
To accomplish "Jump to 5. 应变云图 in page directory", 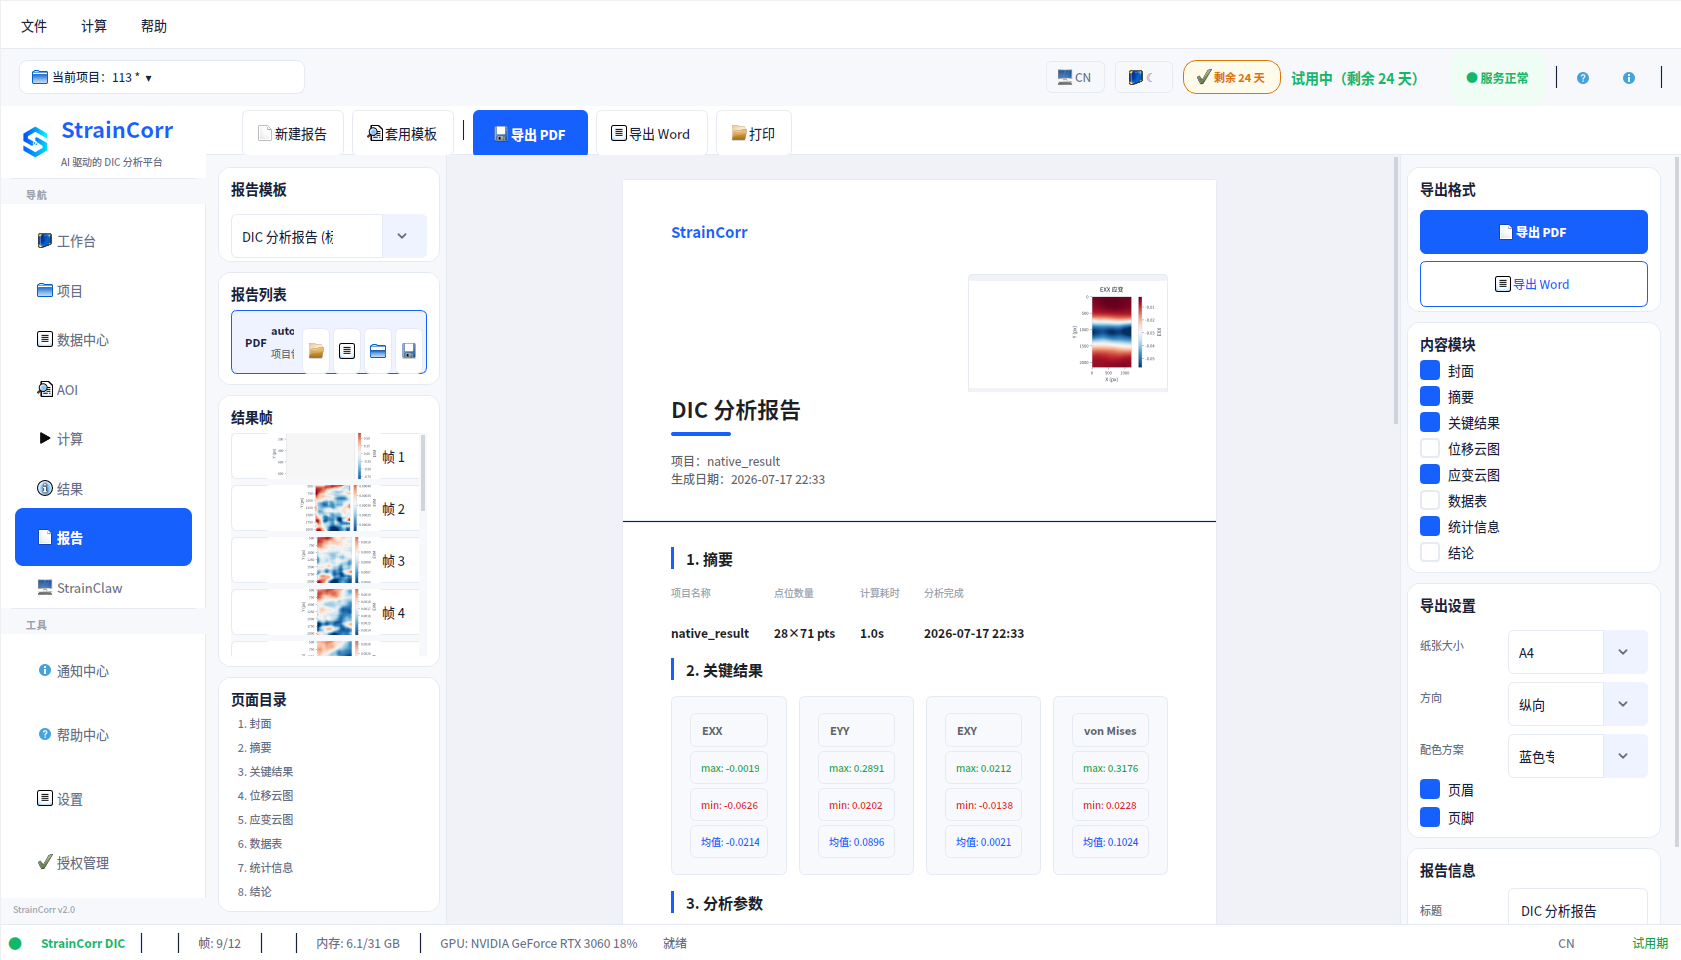I will tap(265, 820).
